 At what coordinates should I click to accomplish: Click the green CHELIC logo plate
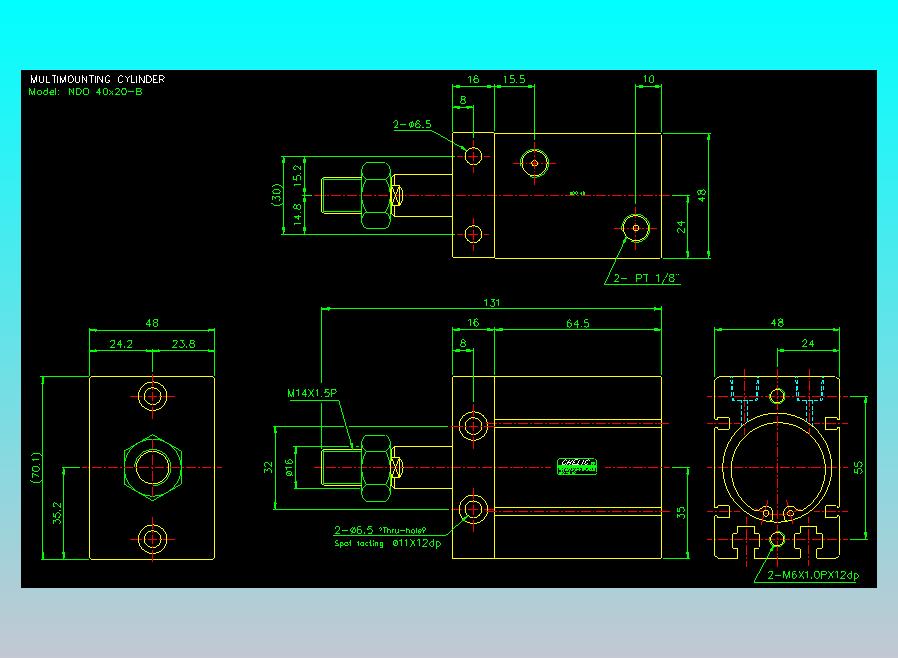(577, 467)
